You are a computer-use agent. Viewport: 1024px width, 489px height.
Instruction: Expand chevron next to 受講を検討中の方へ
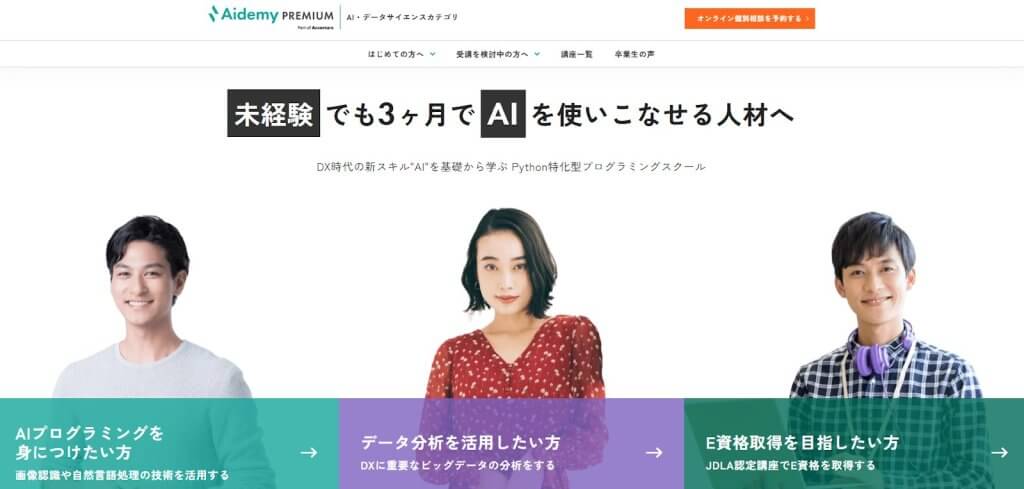(537, 54)
